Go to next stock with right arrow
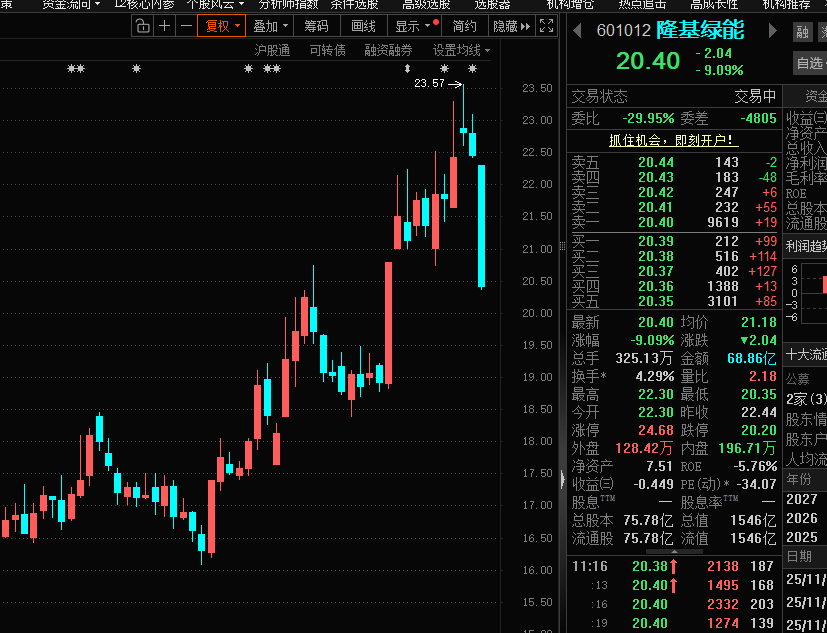 772,31
